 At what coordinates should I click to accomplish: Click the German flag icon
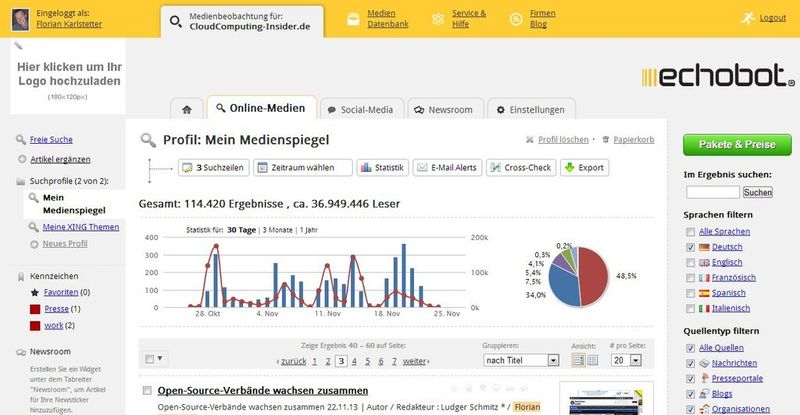coord(704,247)
